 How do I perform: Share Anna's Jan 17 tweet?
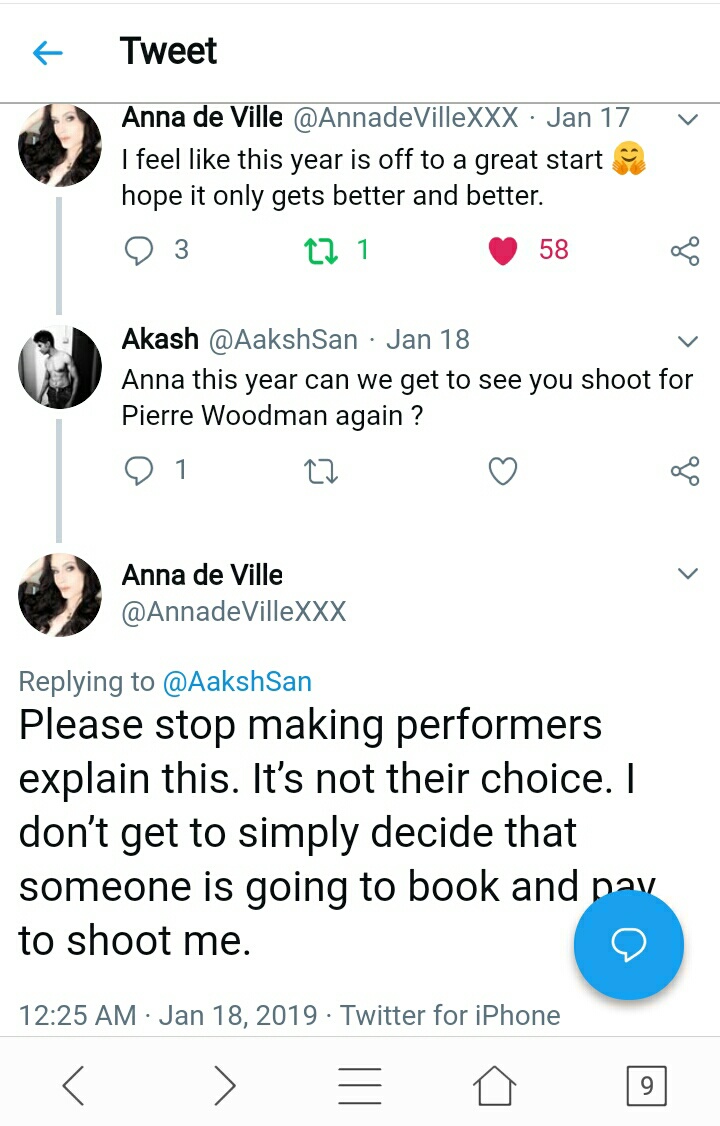tap(685, 251)
